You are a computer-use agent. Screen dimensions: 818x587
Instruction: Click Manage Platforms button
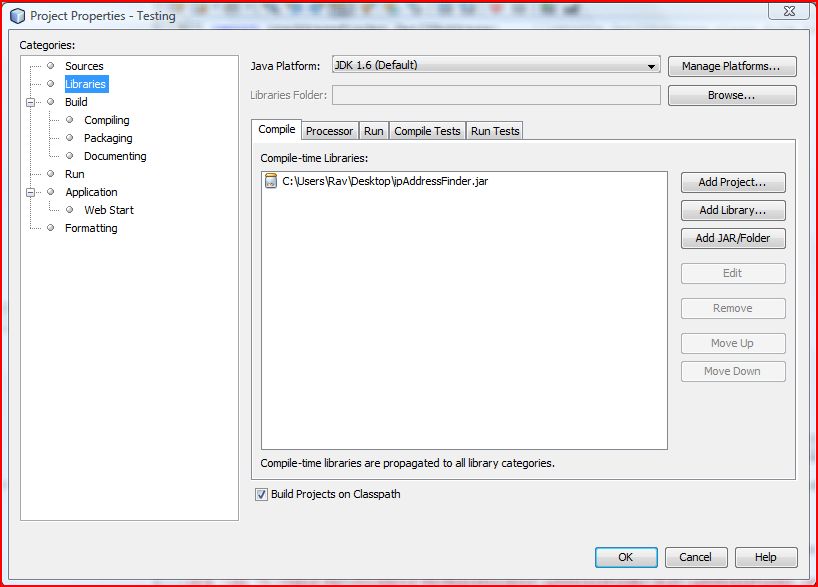(x=732, y=66)
